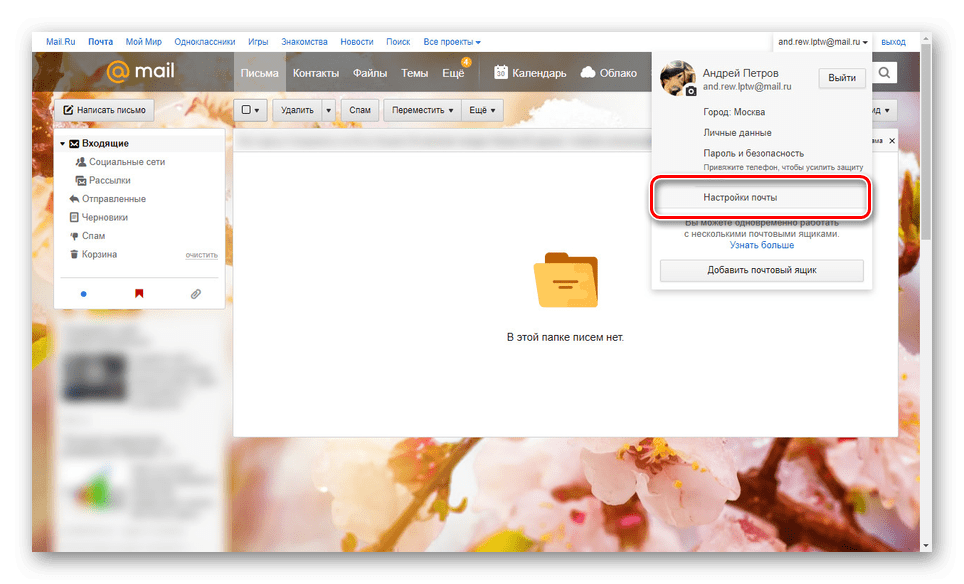Screen dimensions: 964x584
Task: Open Облако cloud storage
Action: click(x=609, y=73)
